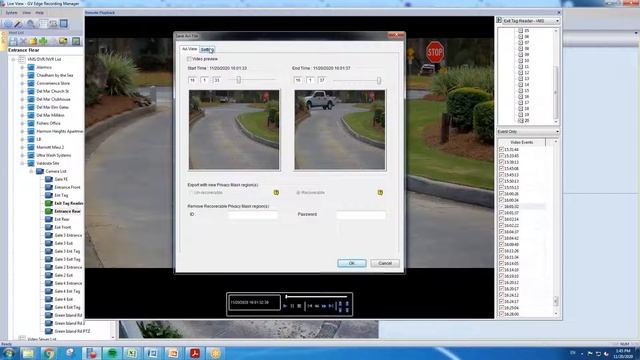Viewport: 640px width, 360px height.
Task: Click the green grid icon in Host List toolbar
Action: coord(76,41)
